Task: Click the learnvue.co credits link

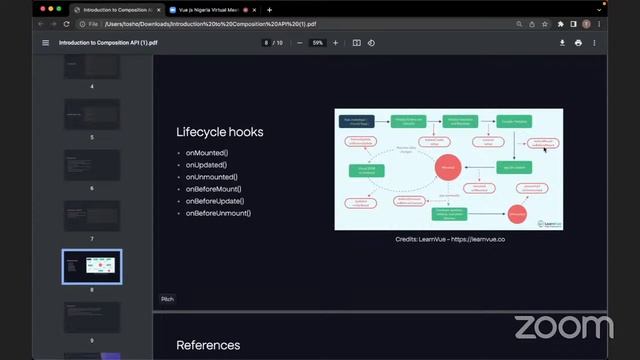Action: point(478,240)
